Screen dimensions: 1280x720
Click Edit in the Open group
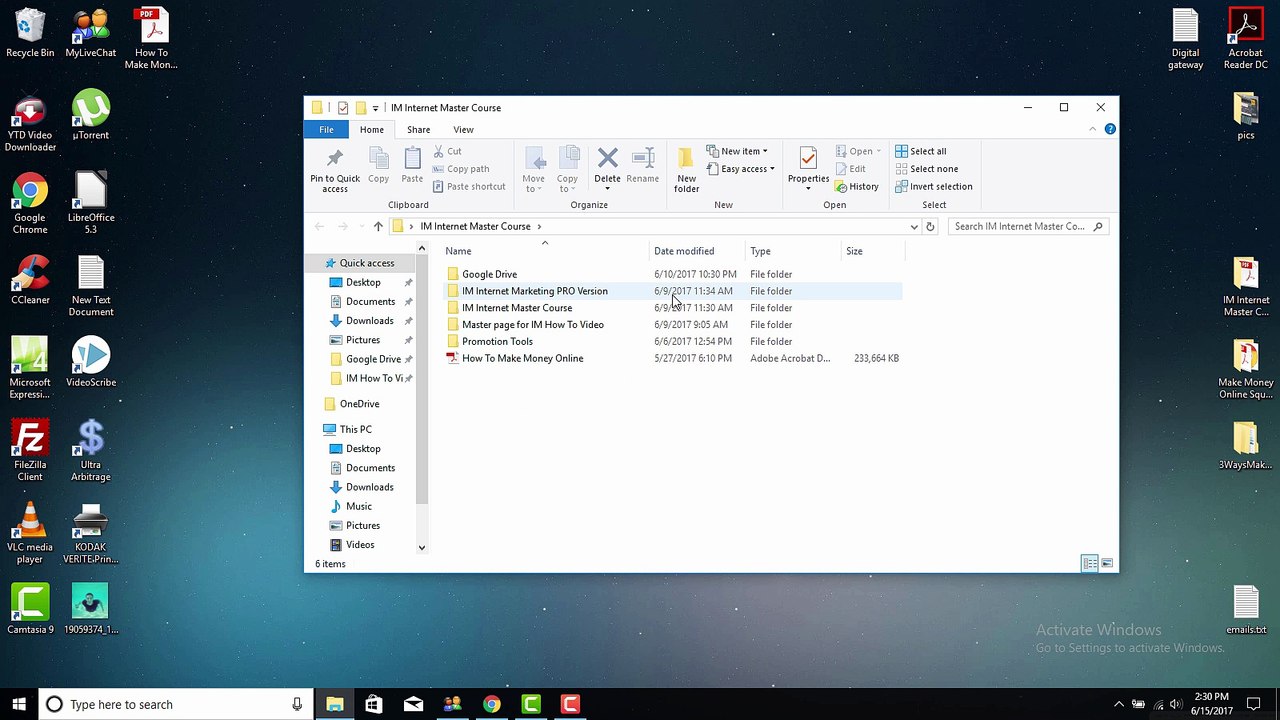(851, 169)
